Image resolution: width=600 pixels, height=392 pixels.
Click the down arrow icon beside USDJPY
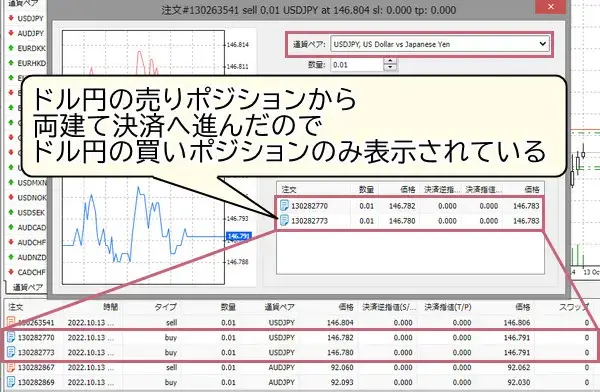pyautogui.click(x=11, y=18)
